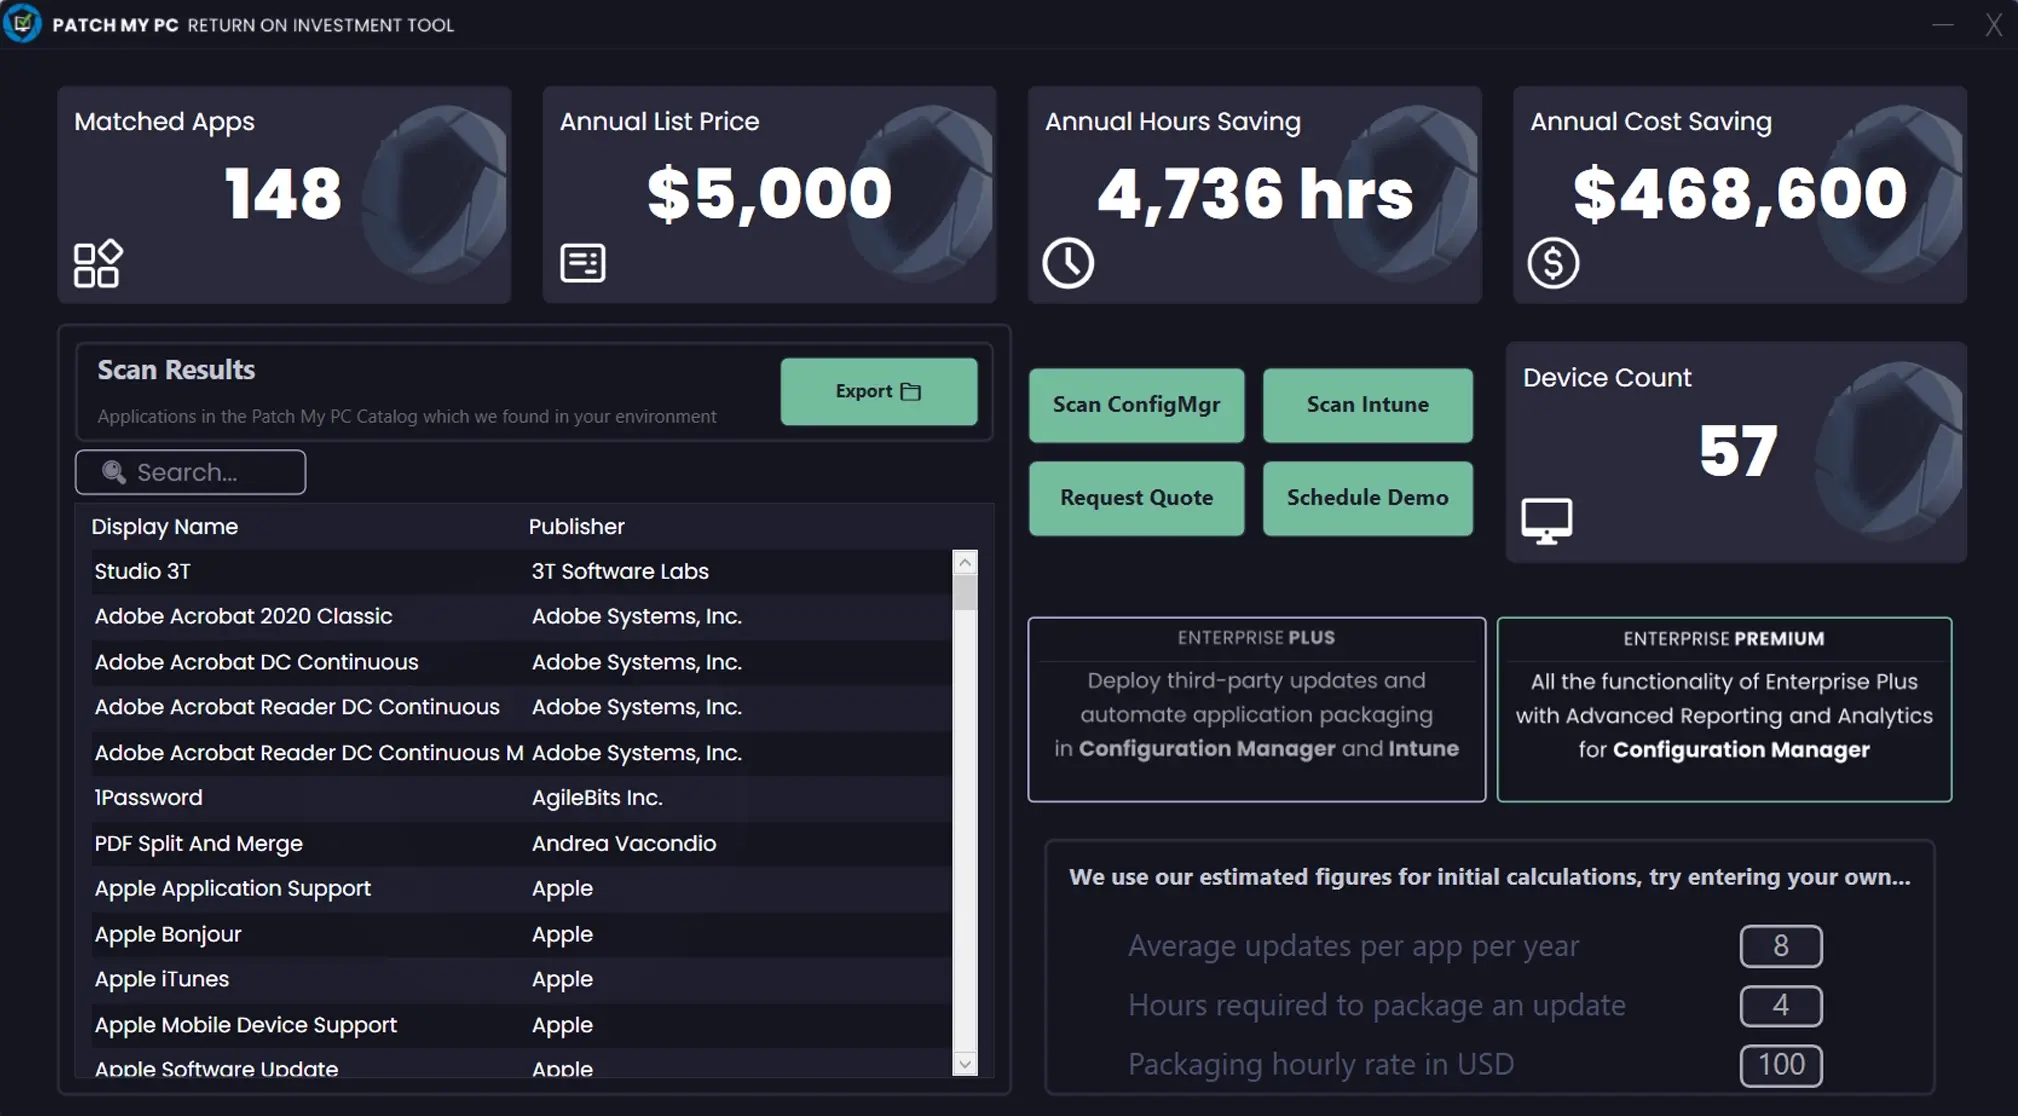Edit average updates per app per year value
2018x1116 pixels.
click(1780, 946)
